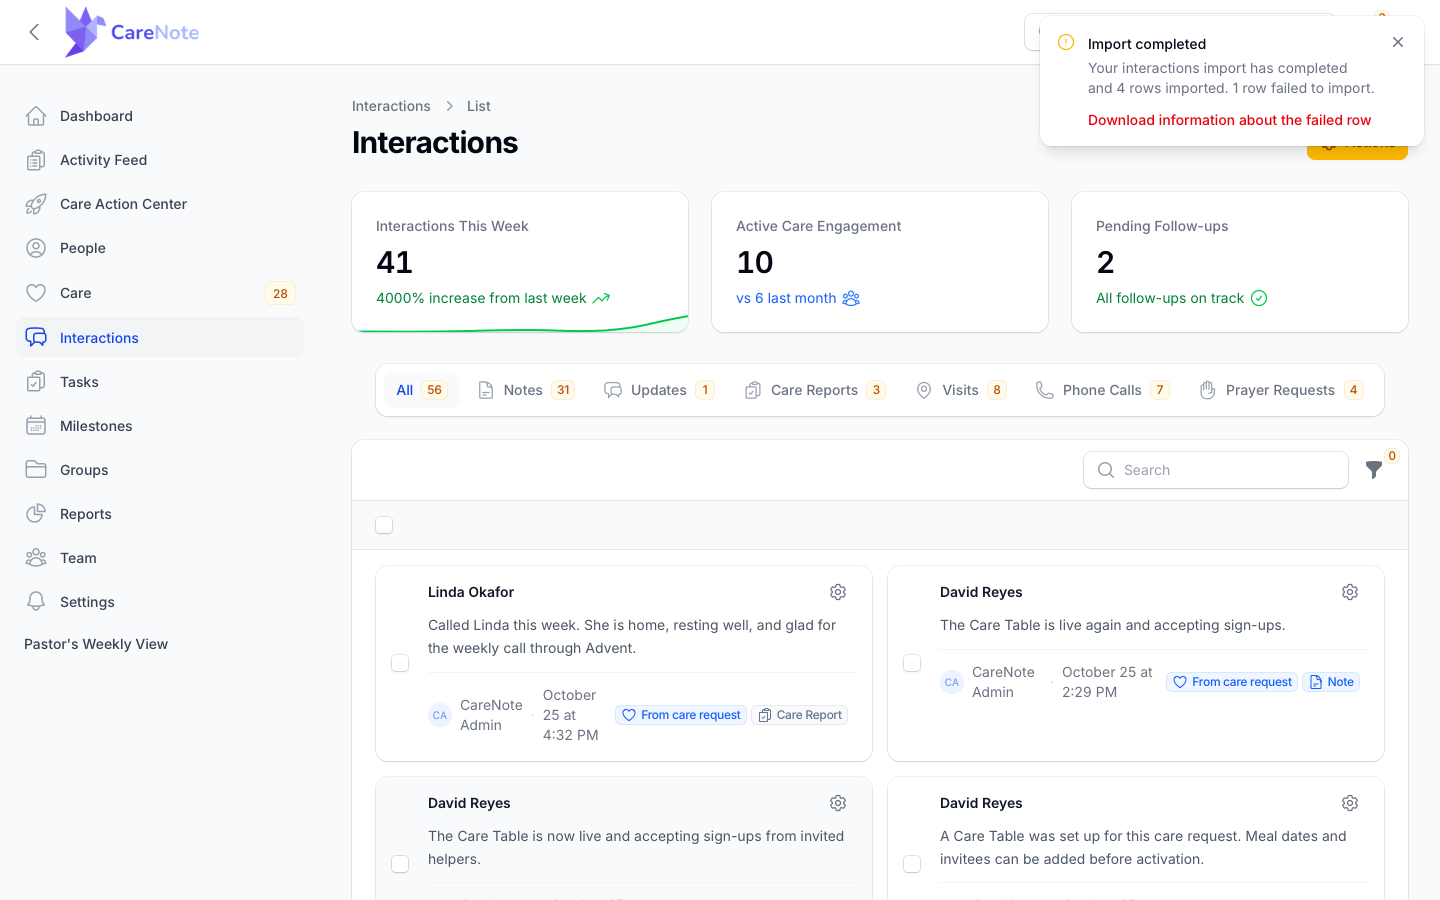The width and height of the screenshot is (1440, 900).
Task: Download information about the failed row
Action: tap(1229, 120)
